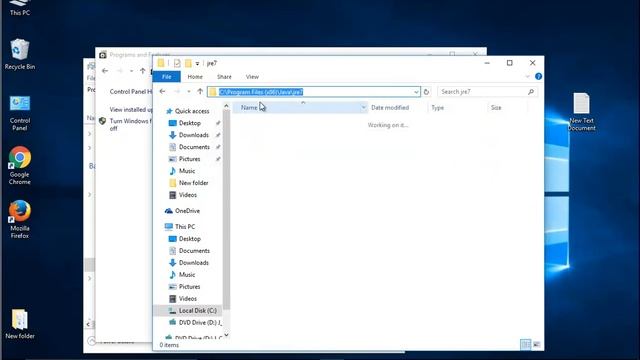Select pinned Desktop under Quick access

(189, 123)
